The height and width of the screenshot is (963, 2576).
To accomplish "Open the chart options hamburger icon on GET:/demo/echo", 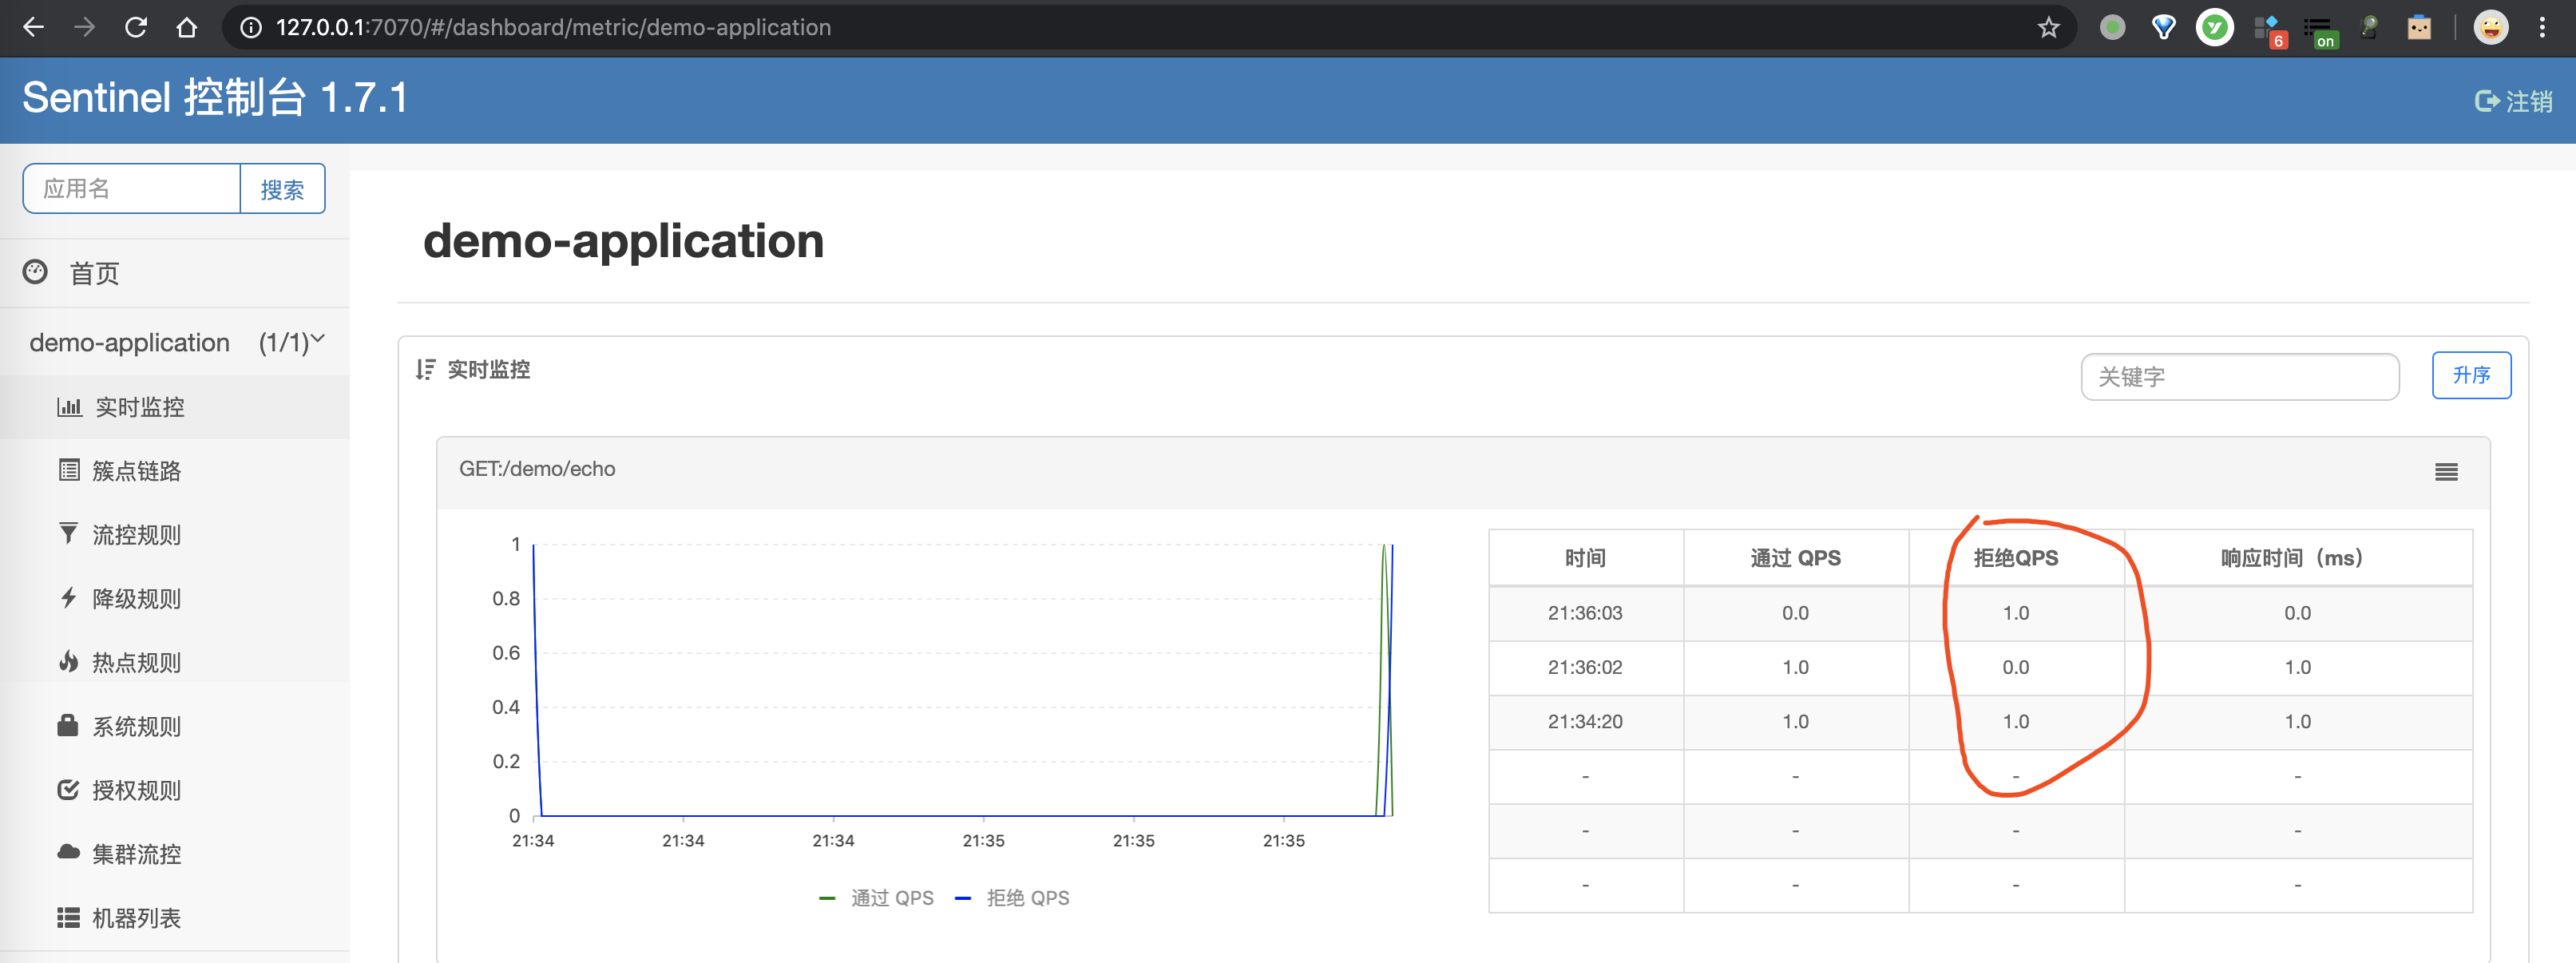I will (2447, 471).
